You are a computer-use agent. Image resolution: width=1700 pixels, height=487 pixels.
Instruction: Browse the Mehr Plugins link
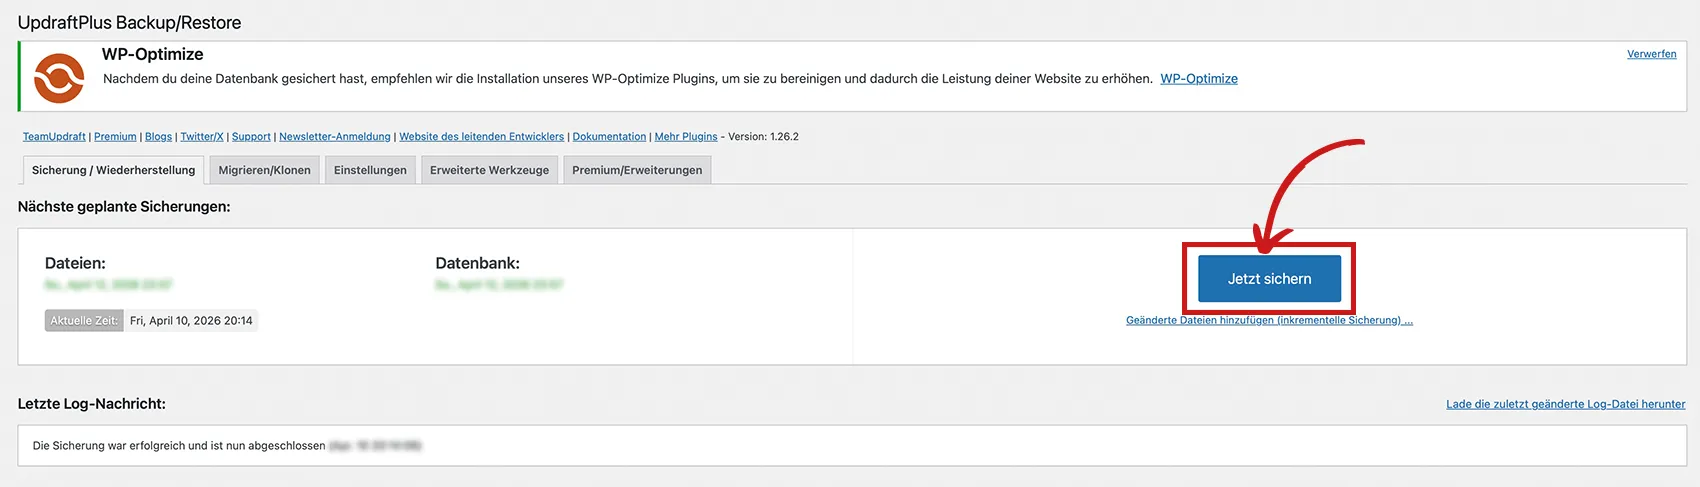click(x=686, y=137)
